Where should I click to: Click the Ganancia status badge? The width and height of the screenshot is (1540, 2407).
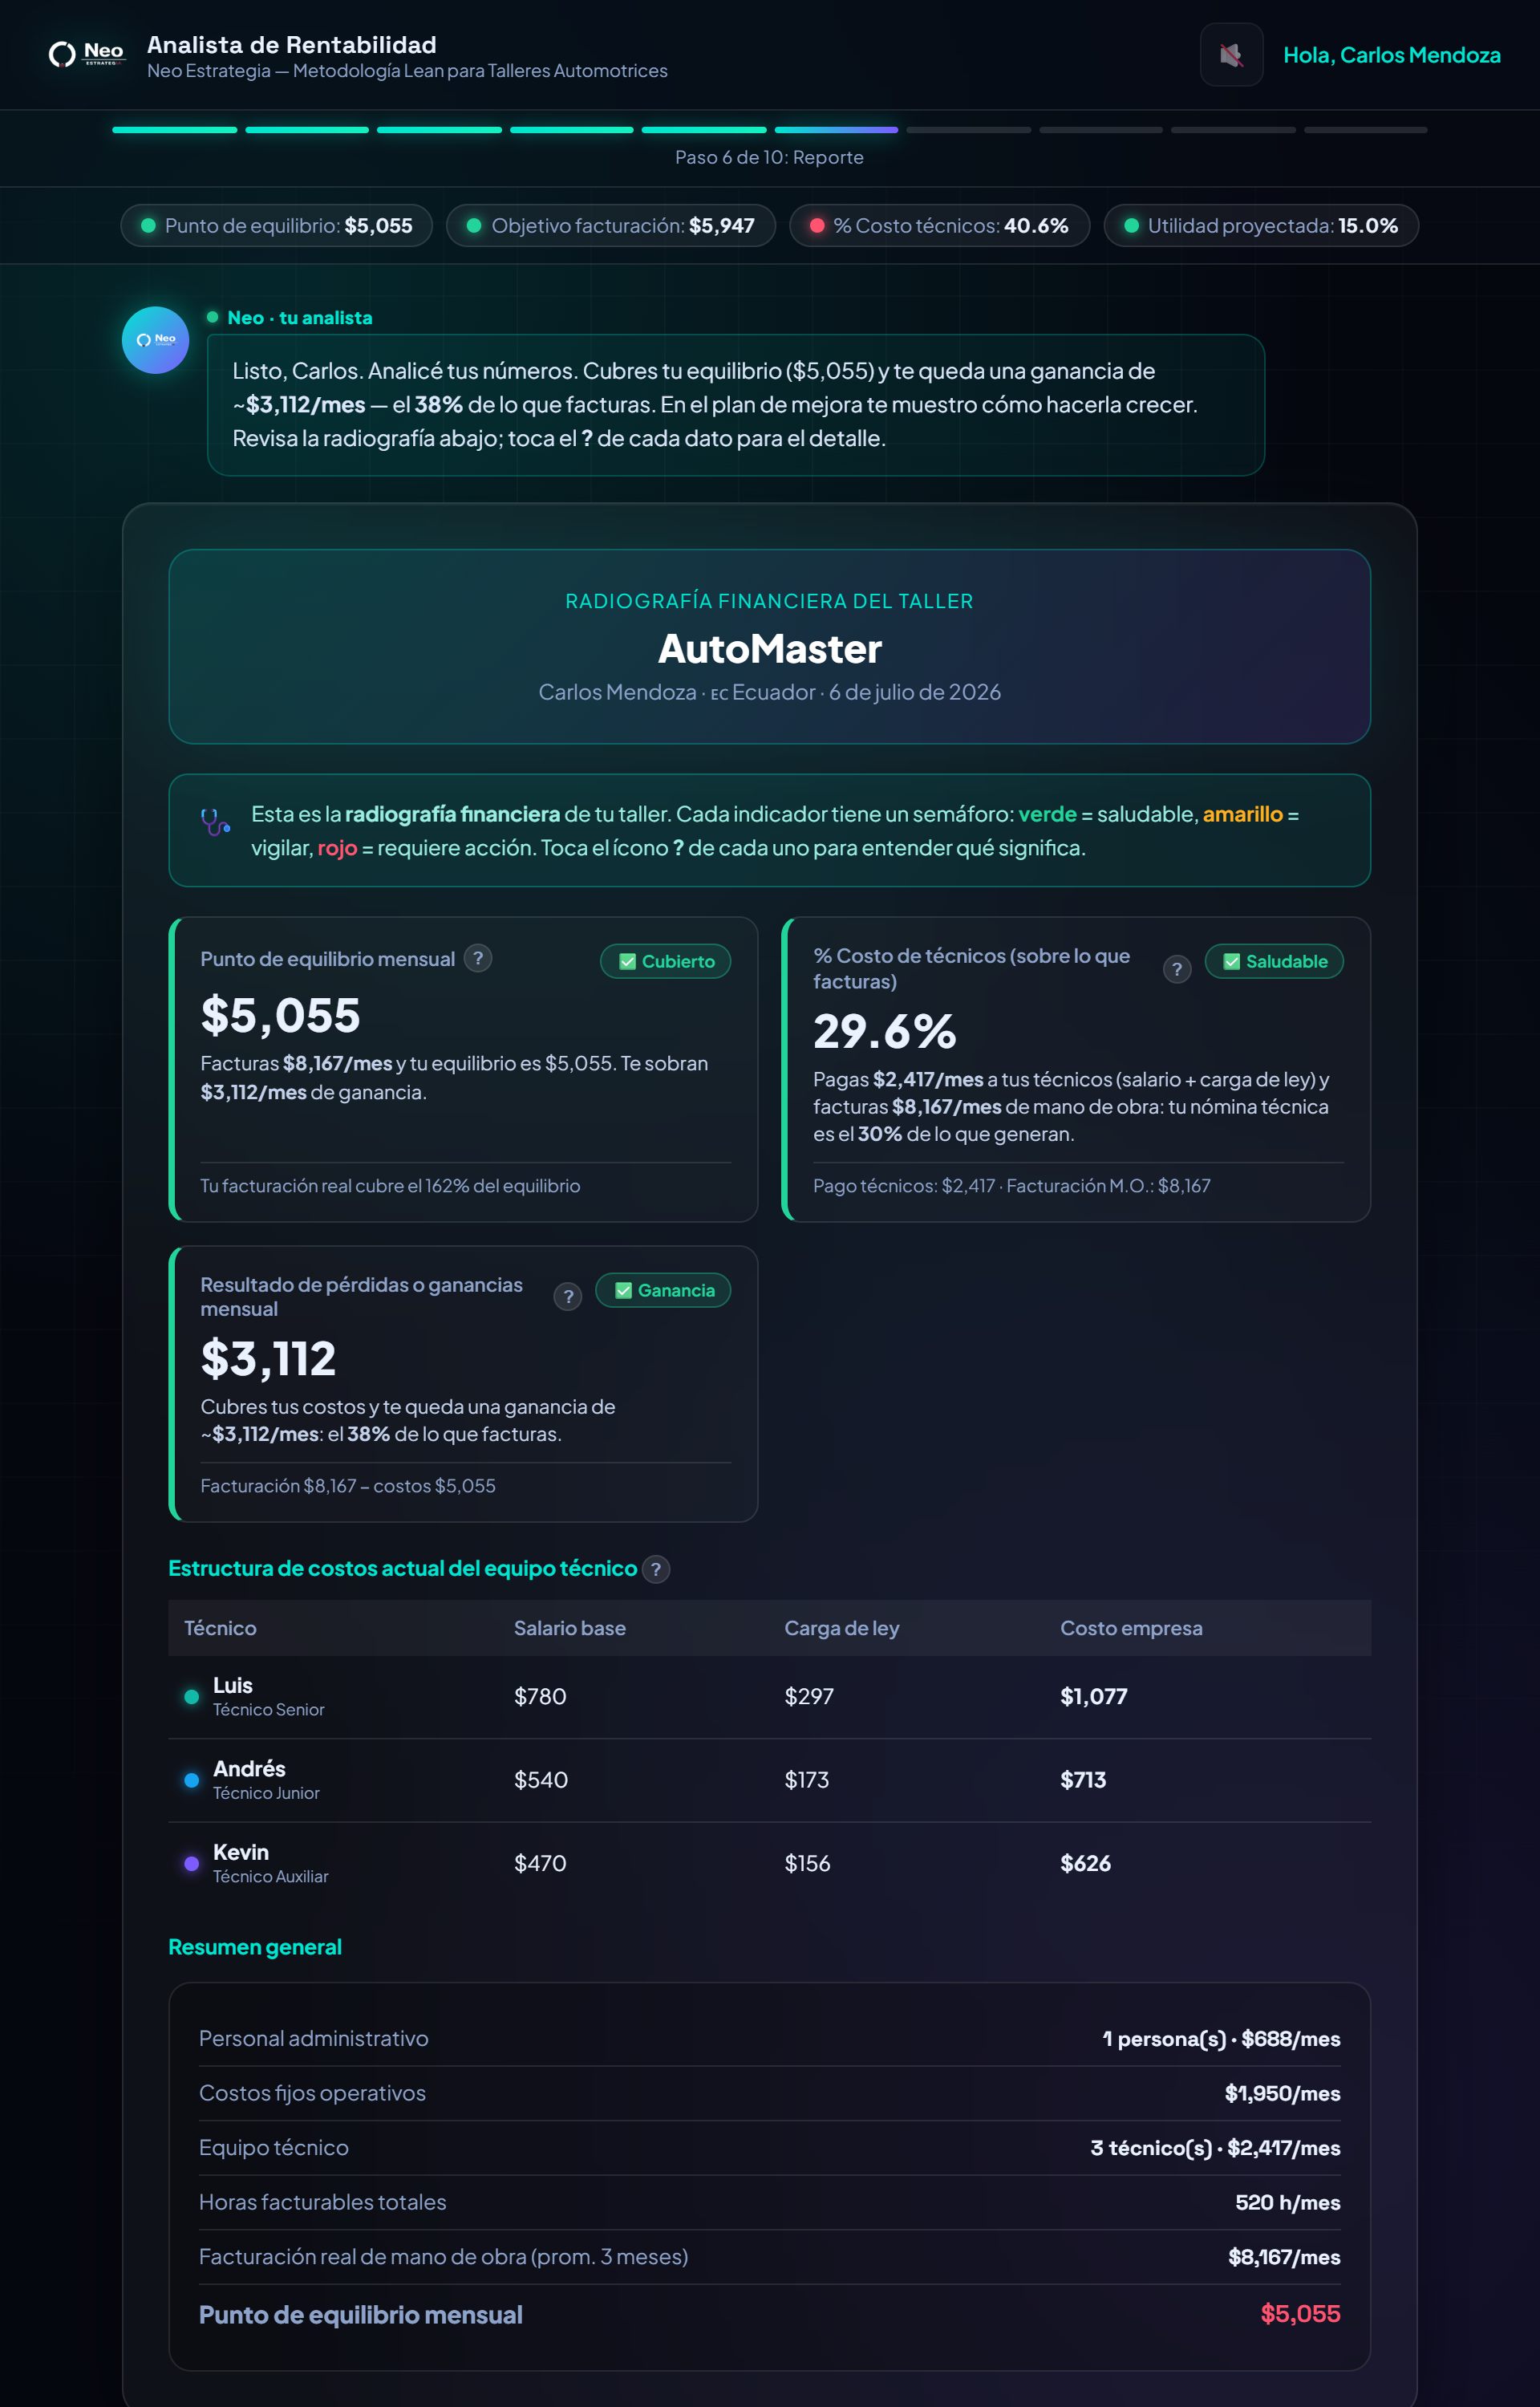663,1290
